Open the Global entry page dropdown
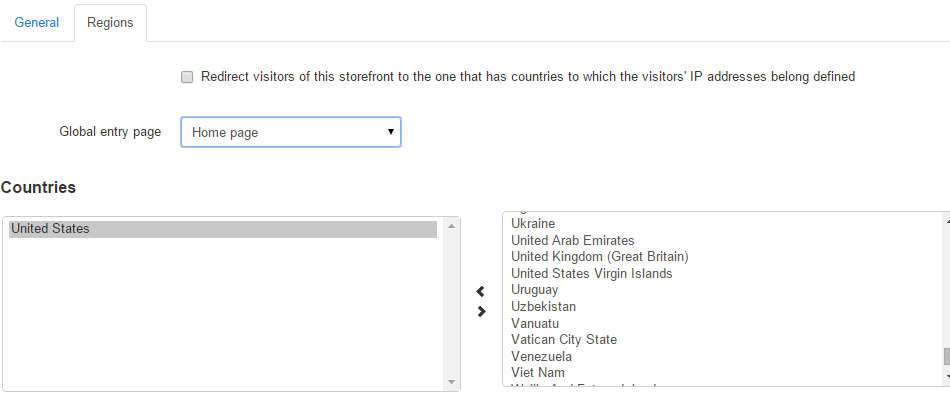This screenshot has width=950, height=411. (291, 132)
